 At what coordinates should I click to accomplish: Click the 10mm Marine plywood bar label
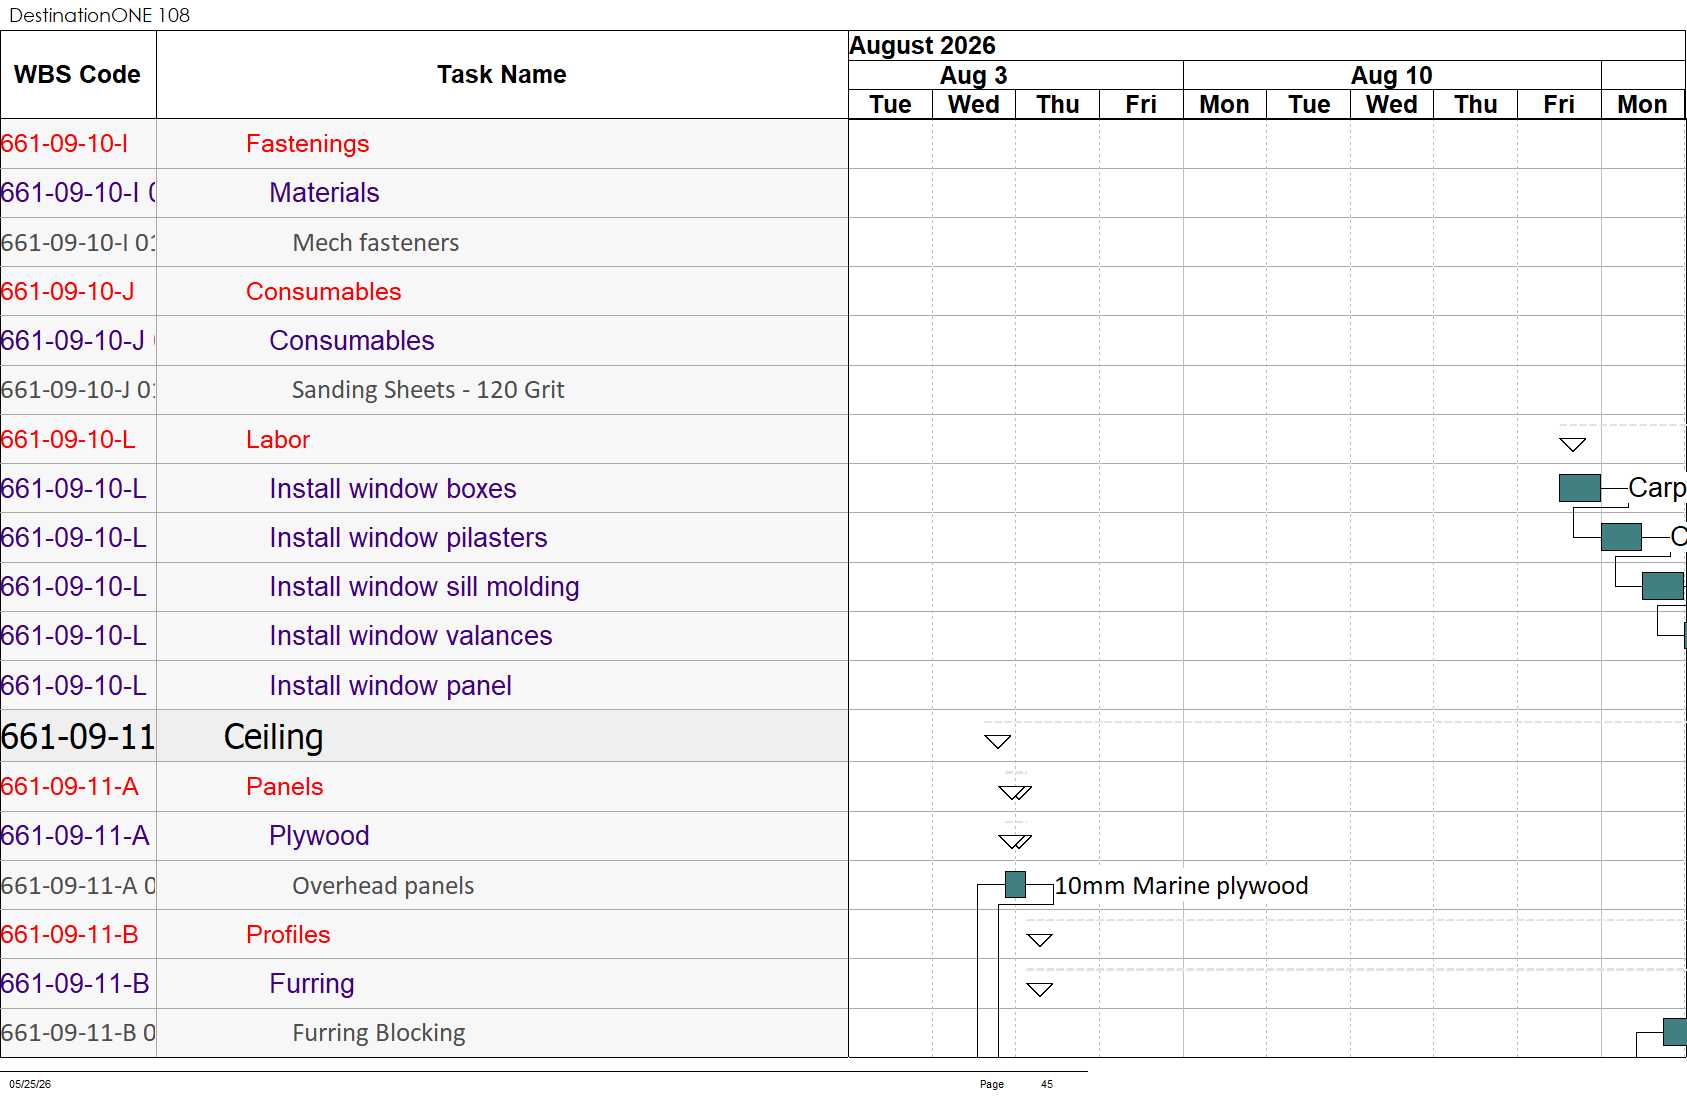tap(1181, 886)
